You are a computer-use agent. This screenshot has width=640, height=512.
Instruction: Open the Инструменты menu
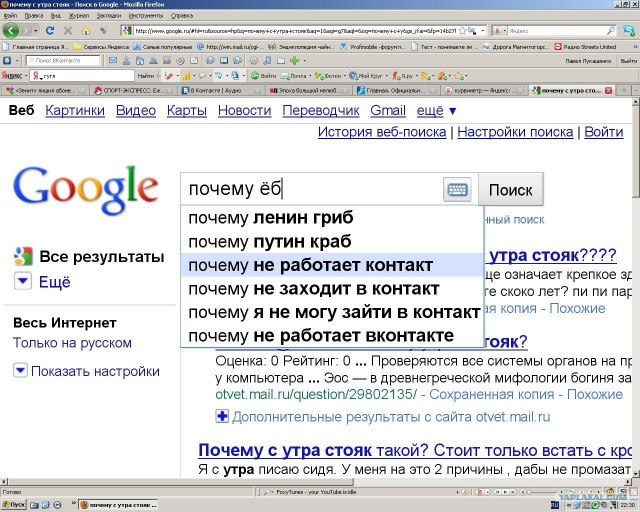point(146,16)
